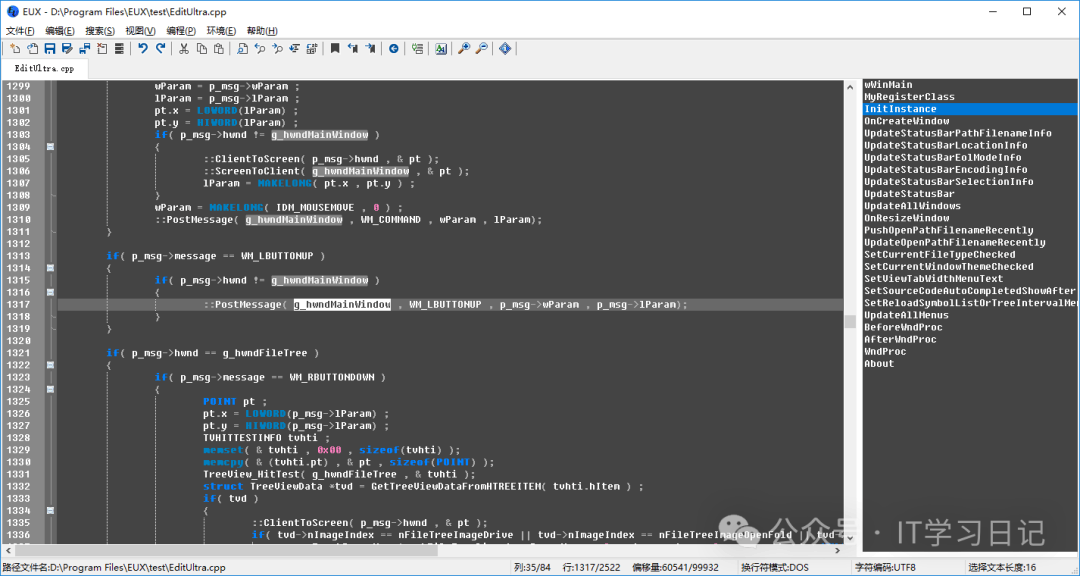This screenshot has width=1080, height=576.
Task: Collapse the code fold at line 1304
Action: point(50,147)
